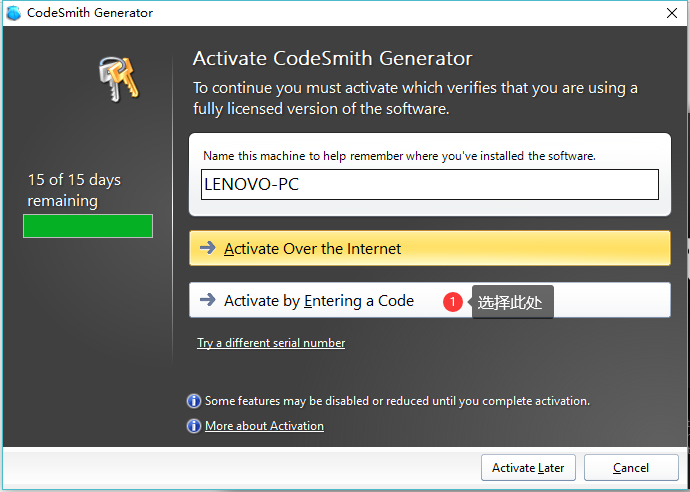Click the 'Activate CodeSmith Generator' heading

coord(332,59)
